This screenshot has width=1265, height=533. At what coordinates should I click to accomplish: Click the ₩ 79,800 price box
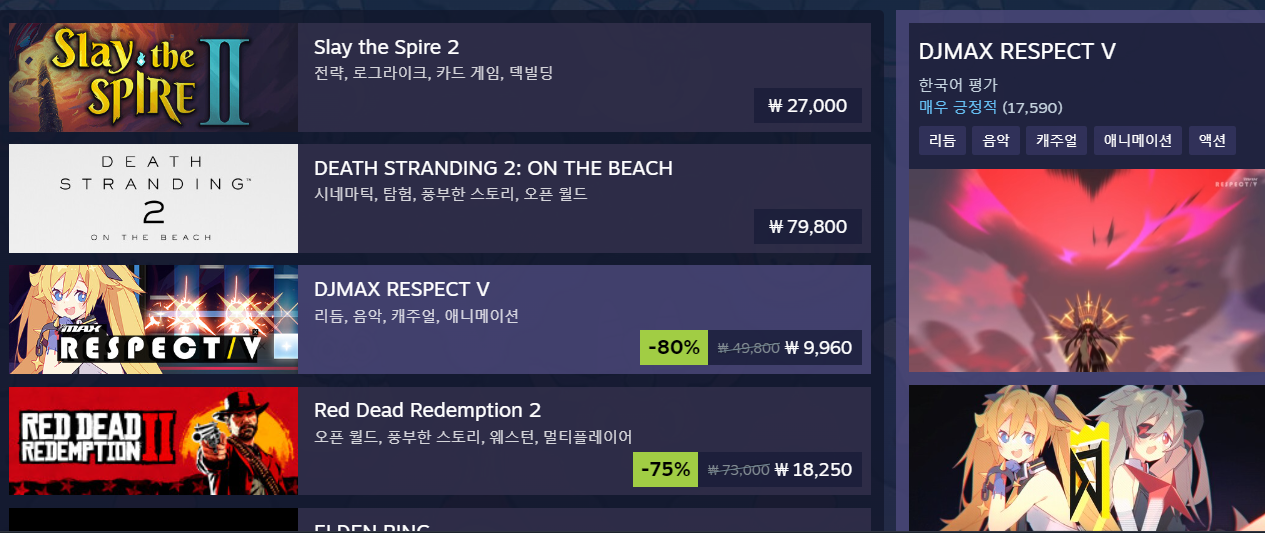[808, 226]
